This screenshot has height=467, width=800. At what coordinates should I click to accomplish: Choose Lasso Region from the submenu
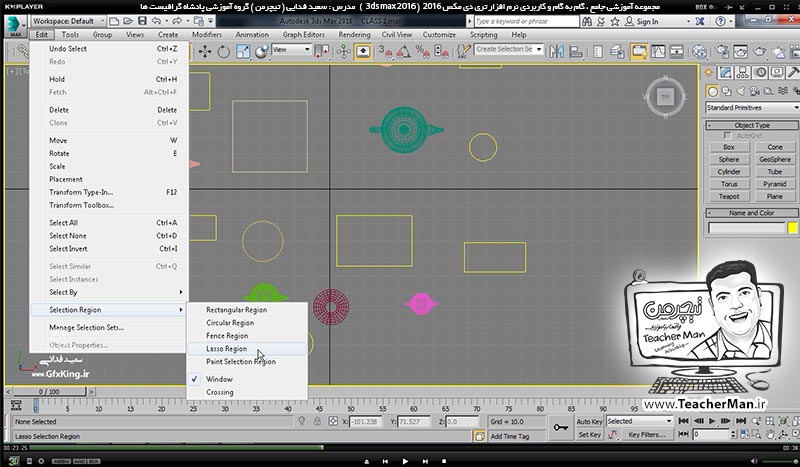point(247,349)
